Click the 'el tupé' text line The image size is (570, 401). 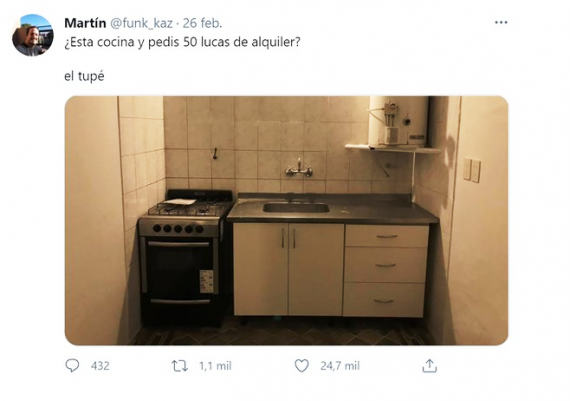coord(84,76)
